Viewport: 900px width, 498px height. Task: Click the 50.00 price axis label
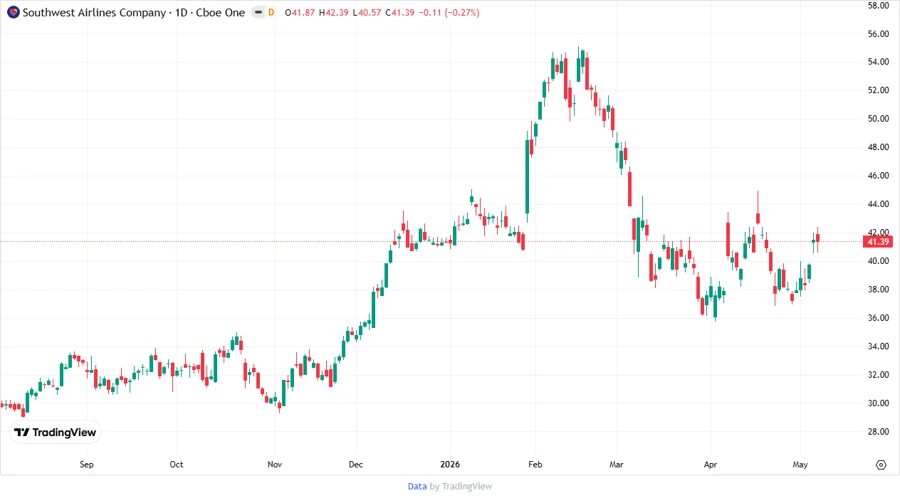(x=878, y=119)
